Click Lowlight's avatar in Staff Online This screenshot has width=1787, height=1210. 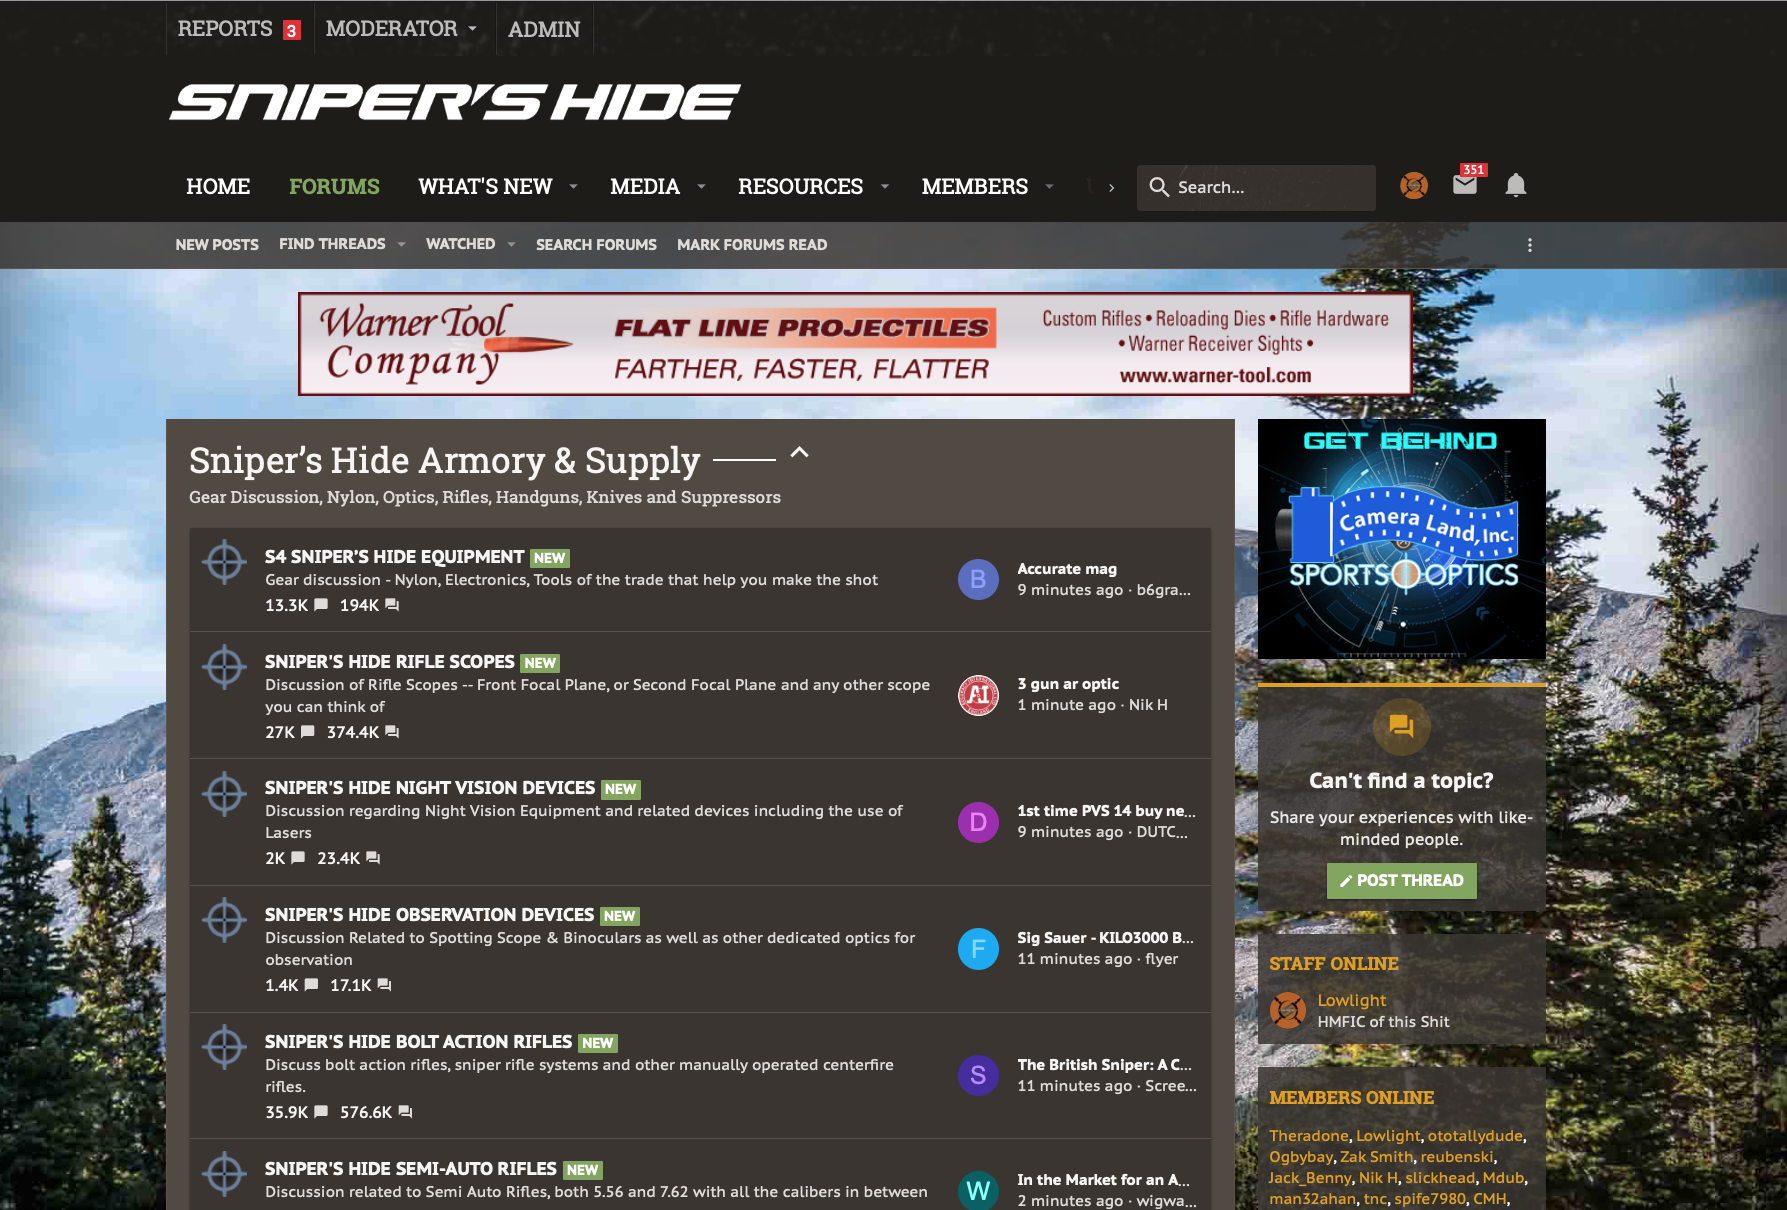[1288, 1010]
